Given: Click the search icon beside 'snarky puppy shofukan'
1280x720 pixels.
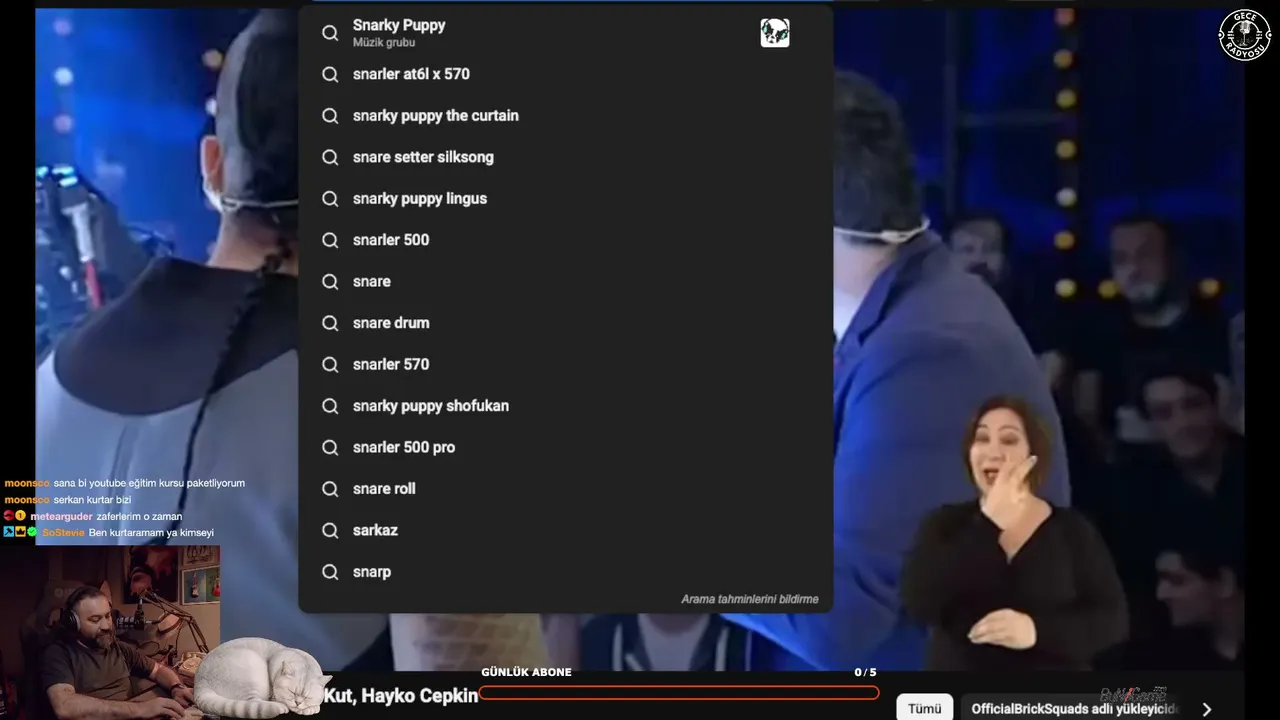Looking at the screenshot, I should click(x=330, y=406).
